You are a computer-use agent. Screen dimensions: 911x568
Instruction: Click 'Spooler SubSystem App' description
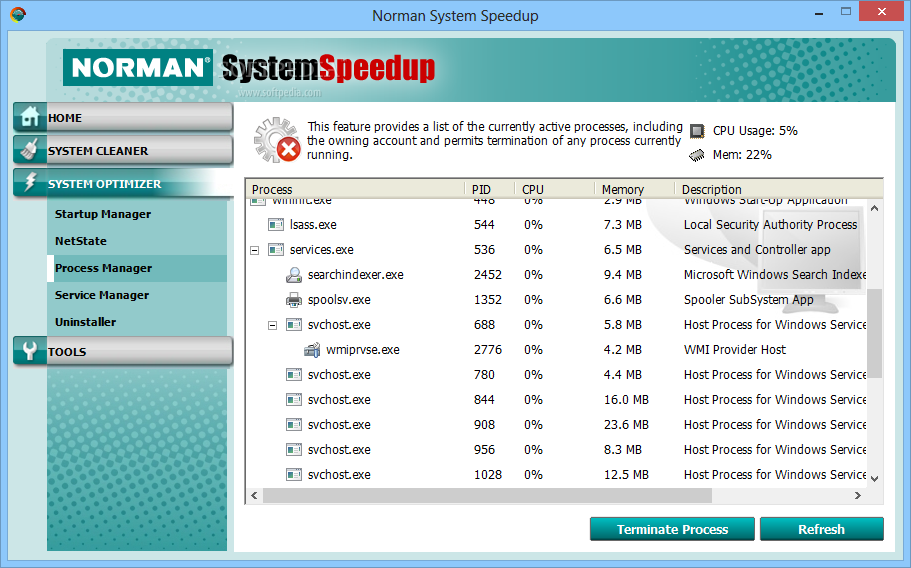pyautogui.click(x=748, y=300)
